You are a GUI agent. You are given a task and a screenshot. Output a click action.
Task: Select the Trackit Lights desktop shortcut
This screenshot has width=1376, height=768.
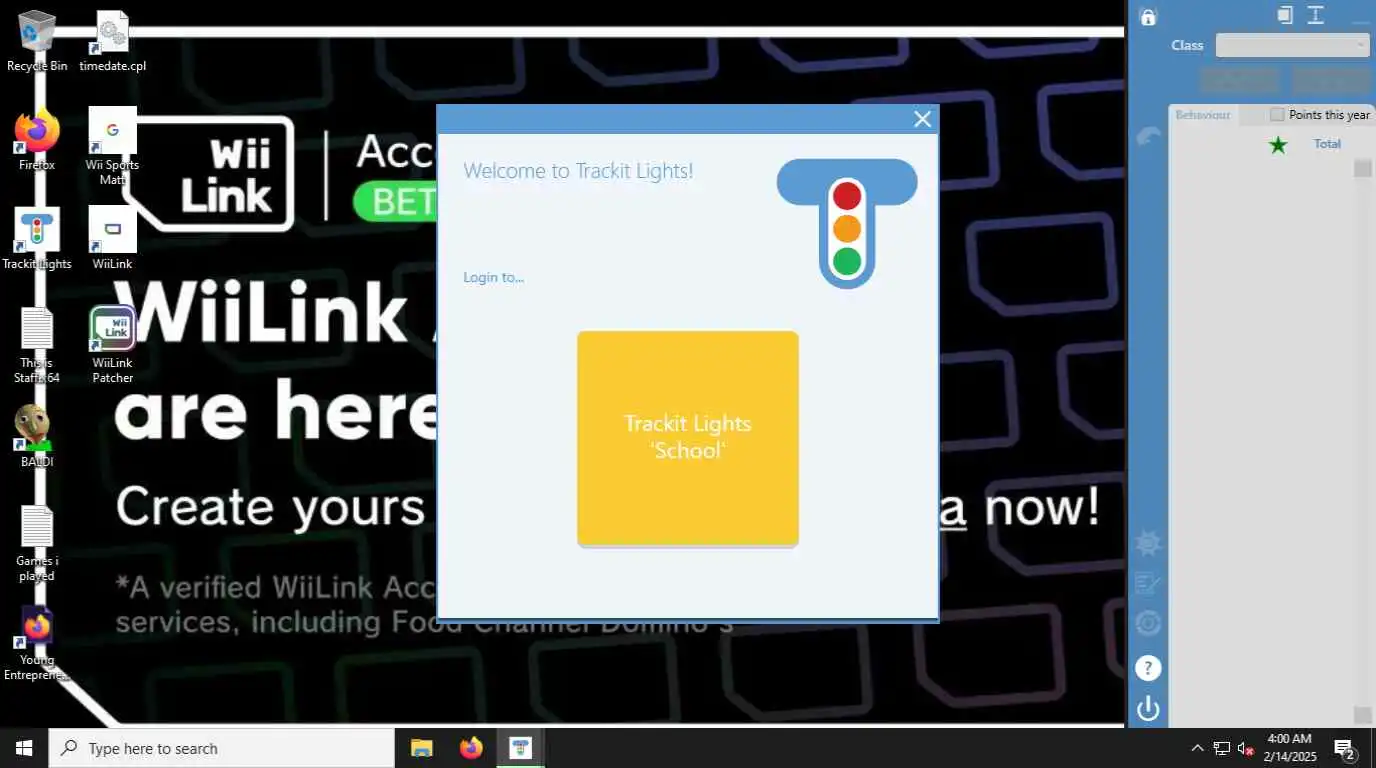pos(37,239)
